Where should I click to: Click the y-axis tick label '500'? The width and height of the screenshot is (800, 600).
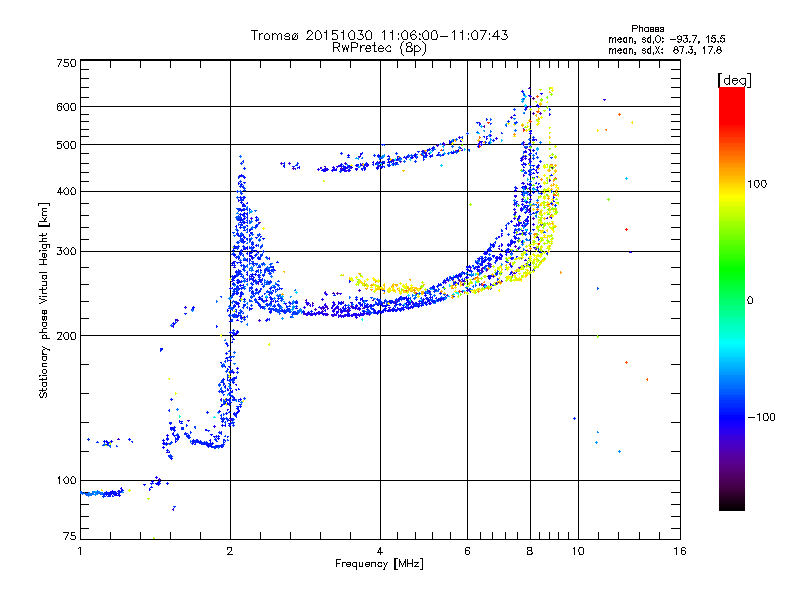[66, 145]
